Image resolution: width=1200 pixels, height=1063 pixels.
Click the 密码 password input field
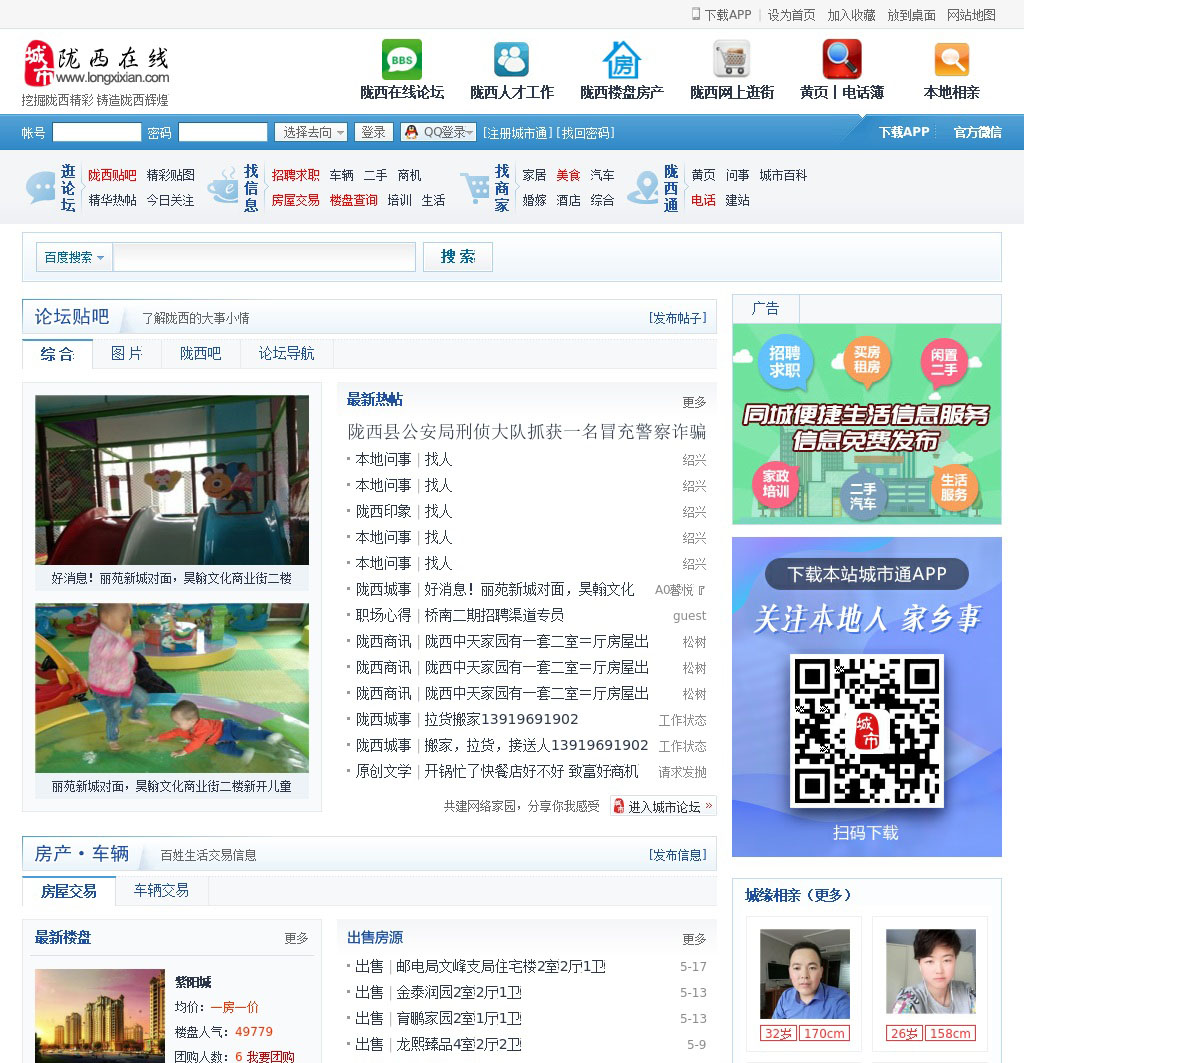coord(222,132)
